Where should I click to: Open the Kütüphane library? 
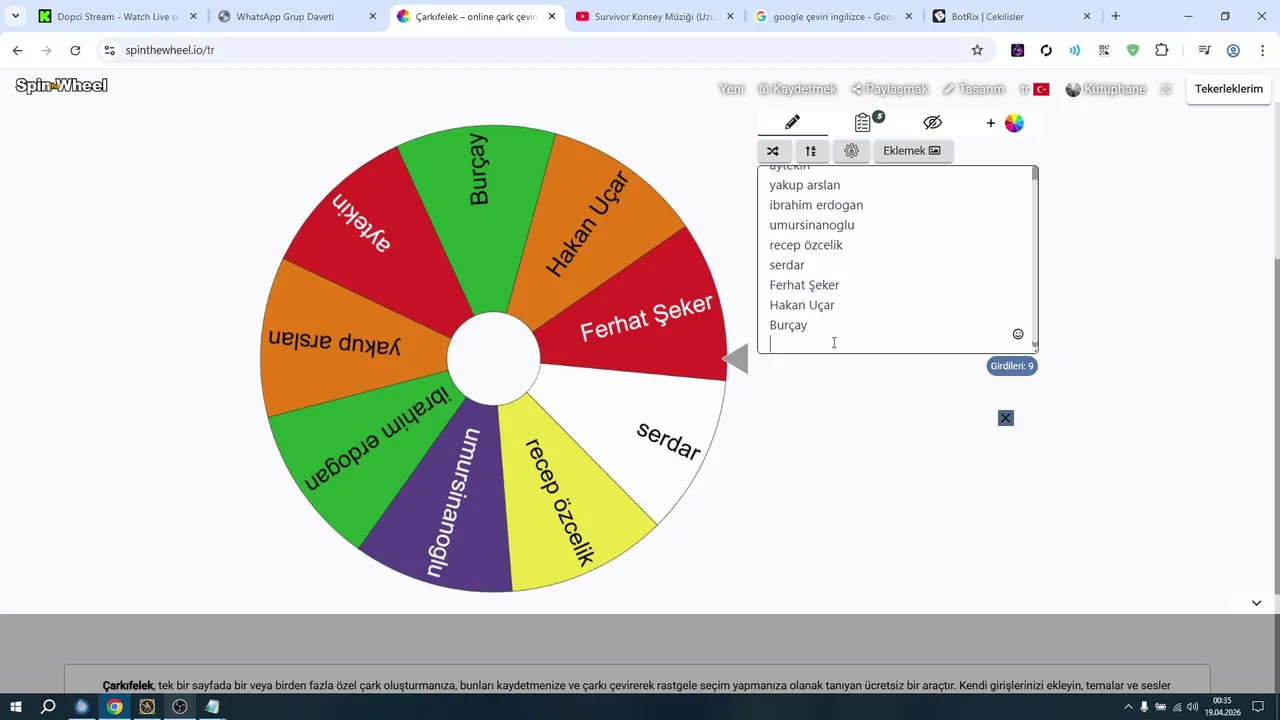1106,89
